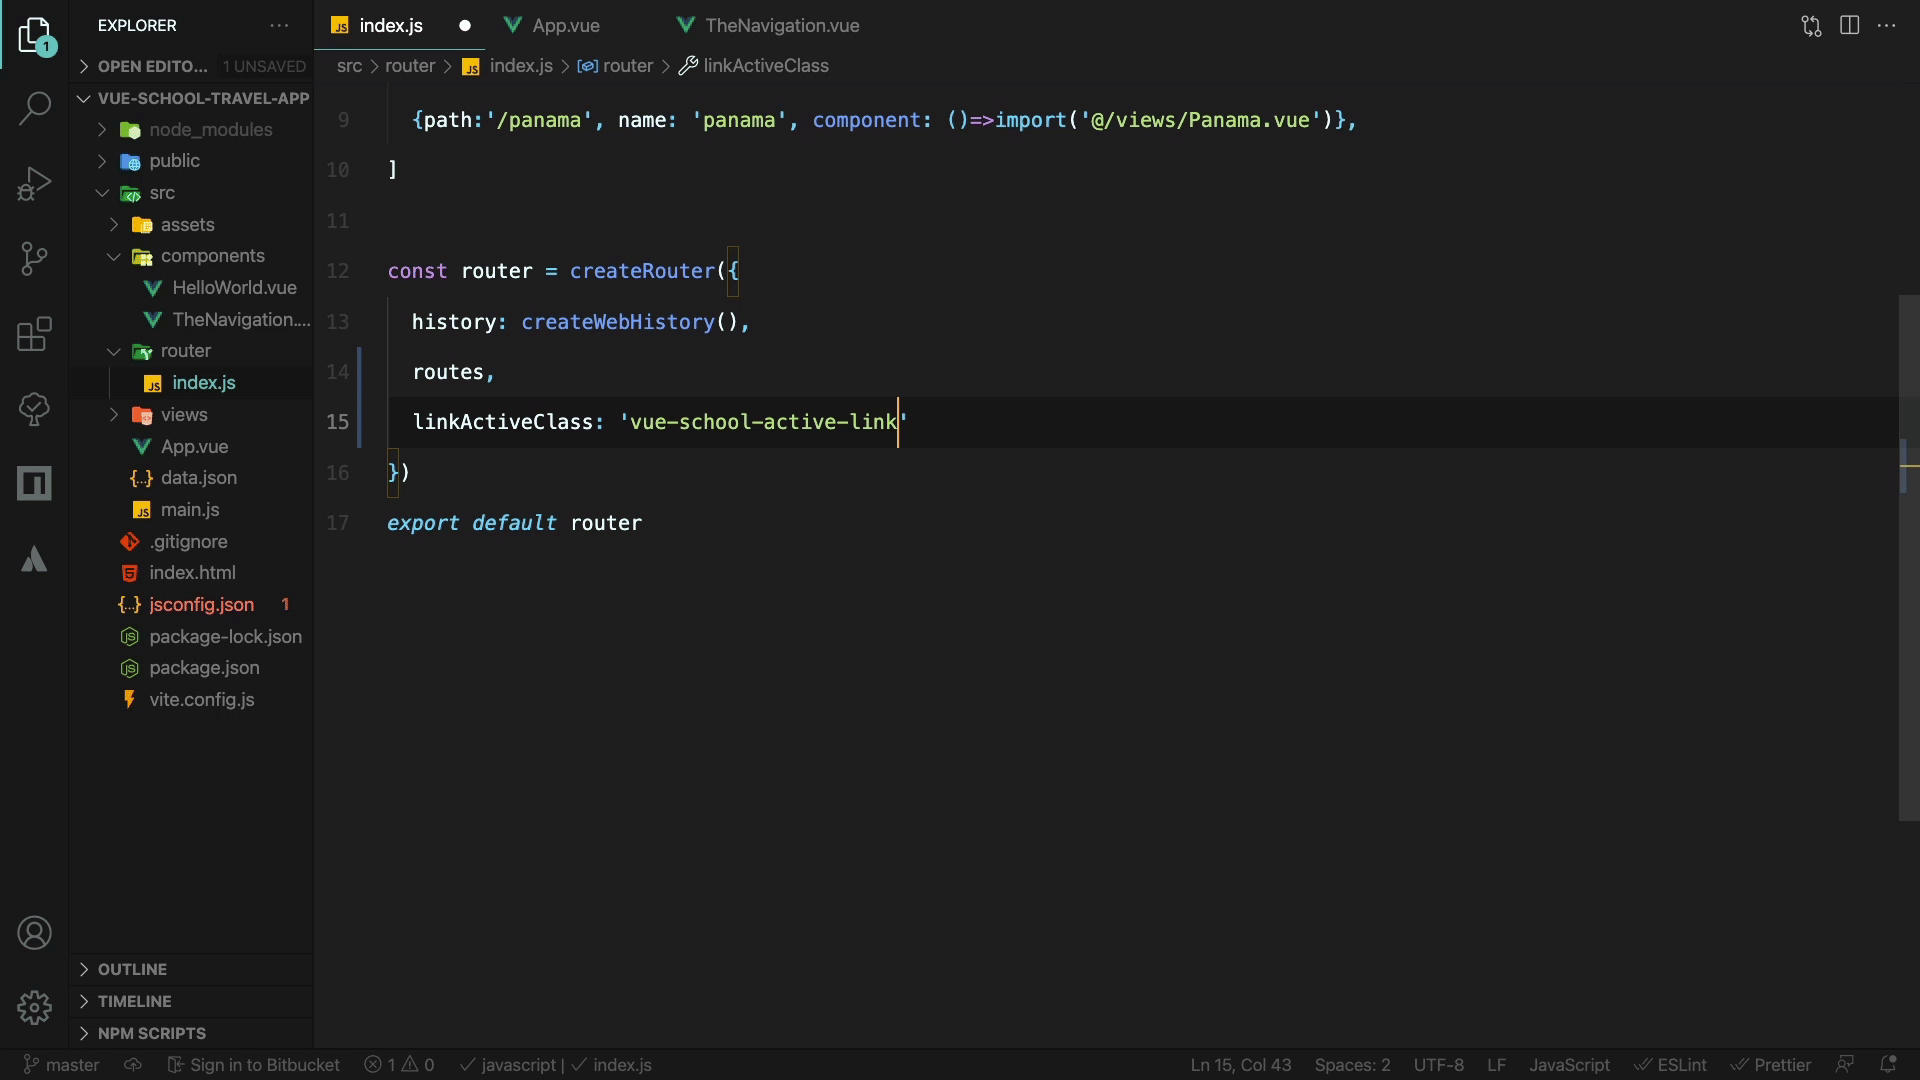
Task: Open index.html in the explorer
Action: click(192, 573)
